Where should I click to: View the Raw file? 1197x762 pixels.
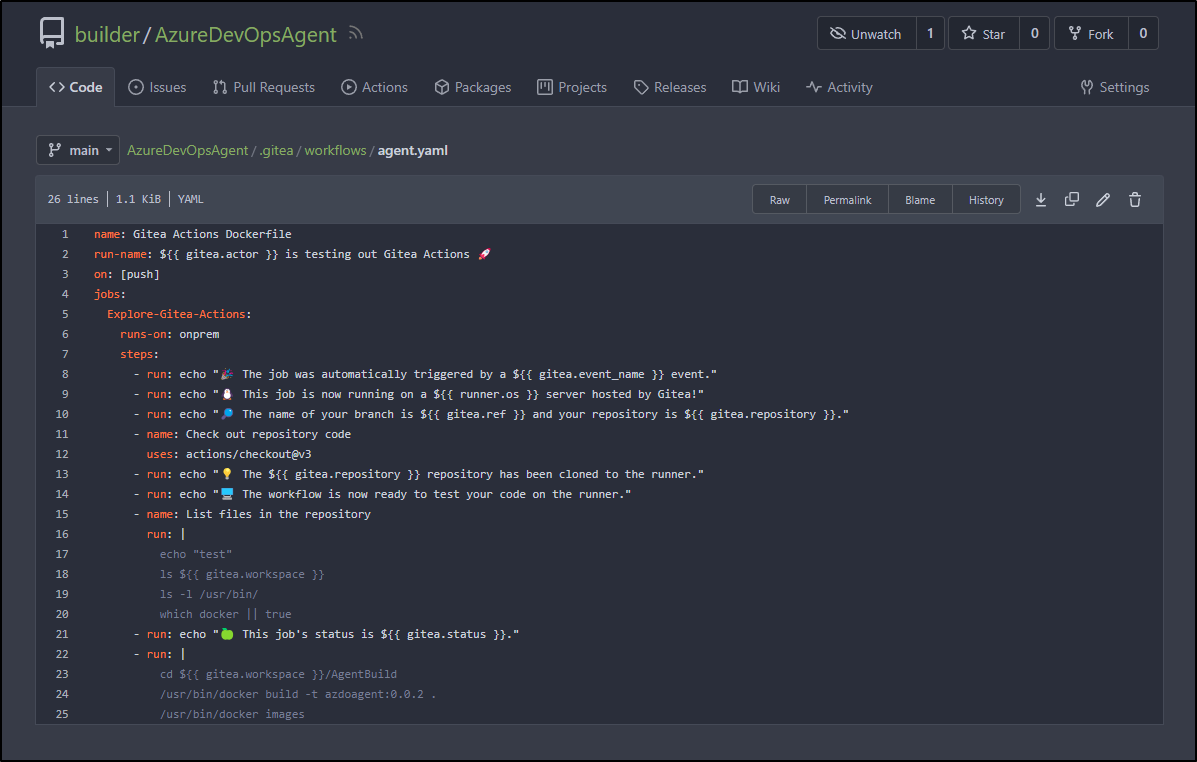coord(779,199)
